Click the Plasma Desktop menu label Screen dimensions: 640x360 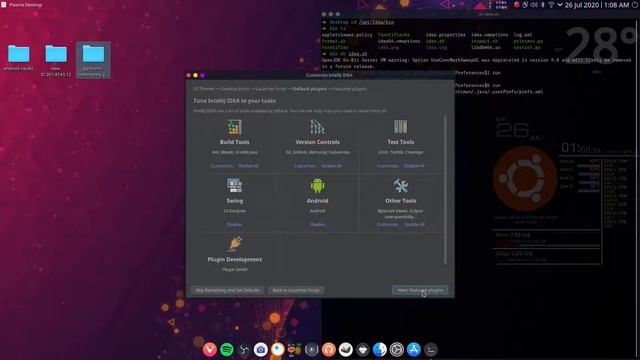(x=25, y=5)
